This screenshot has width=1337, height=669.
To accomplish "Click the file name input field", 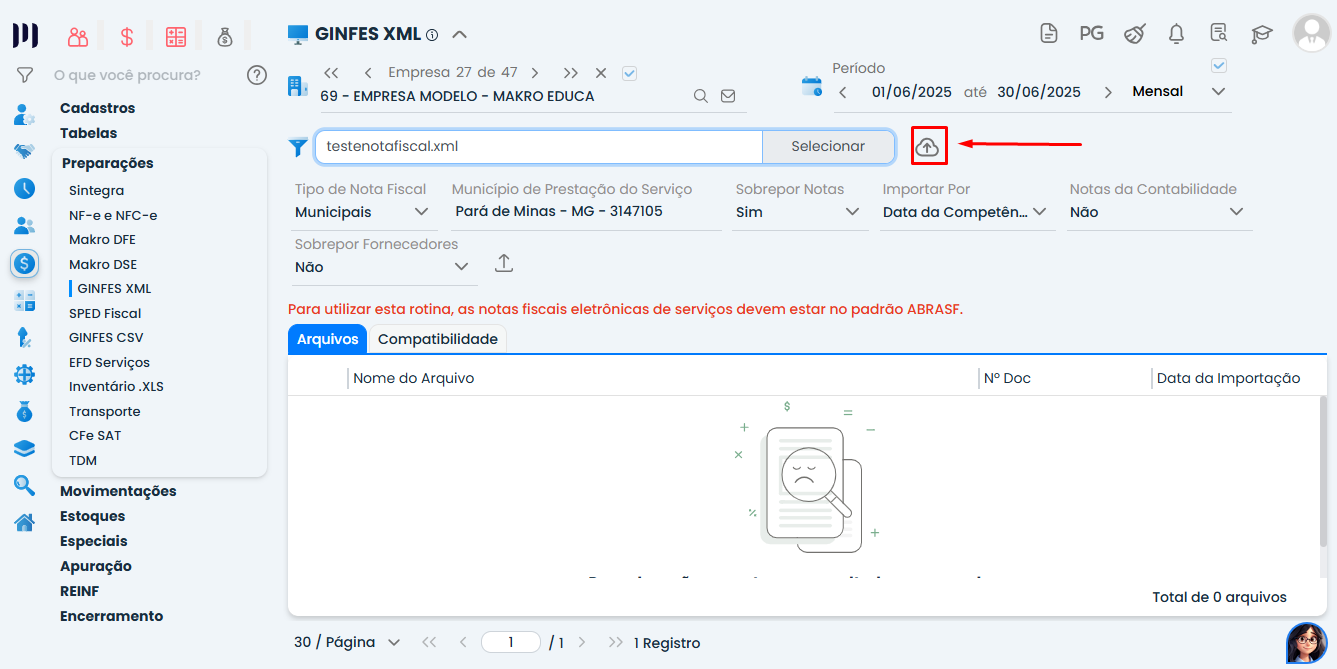I will (539, 146).
